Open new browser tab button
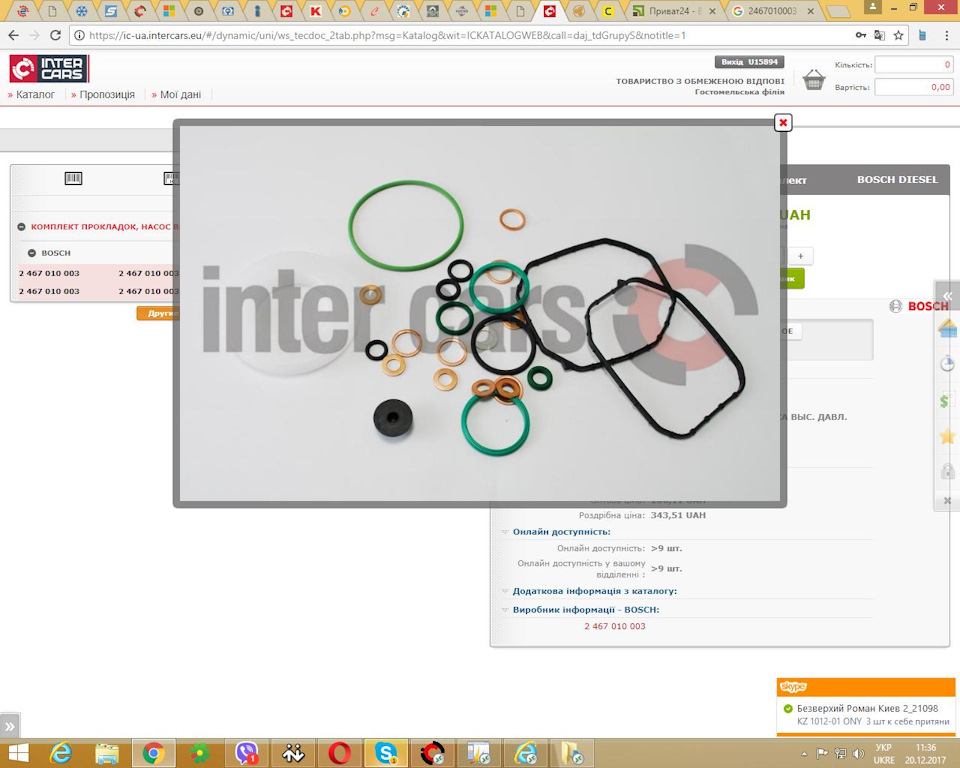This screenshot has width=960, height=768. click(837, 11)
